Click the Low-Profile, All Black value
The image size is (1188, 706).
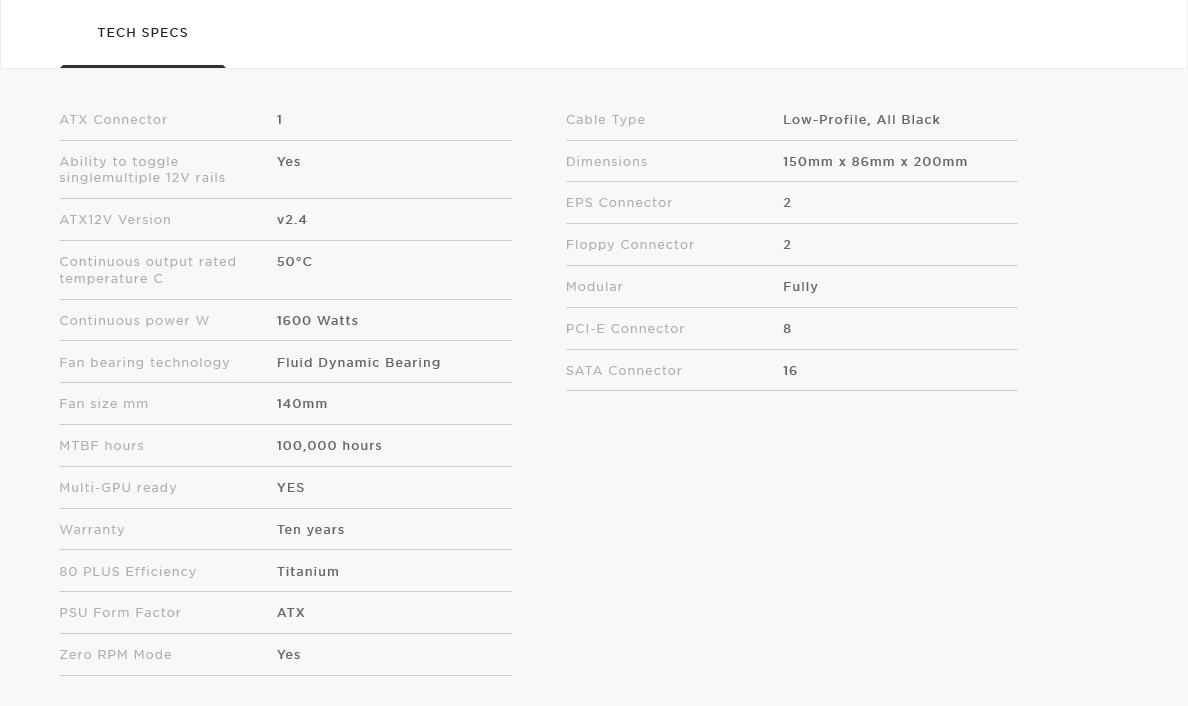[861, 120]
